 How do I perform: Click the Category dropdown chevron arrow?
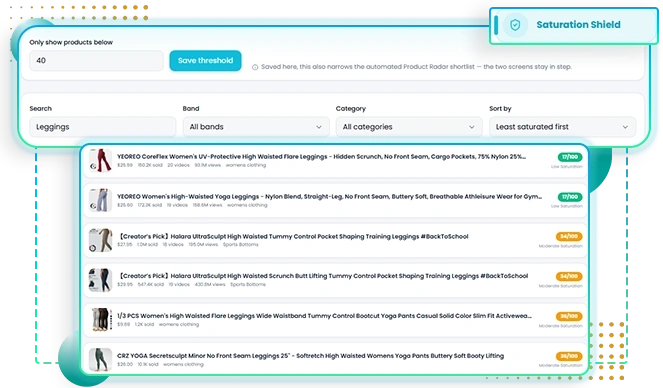click(471, 127)
